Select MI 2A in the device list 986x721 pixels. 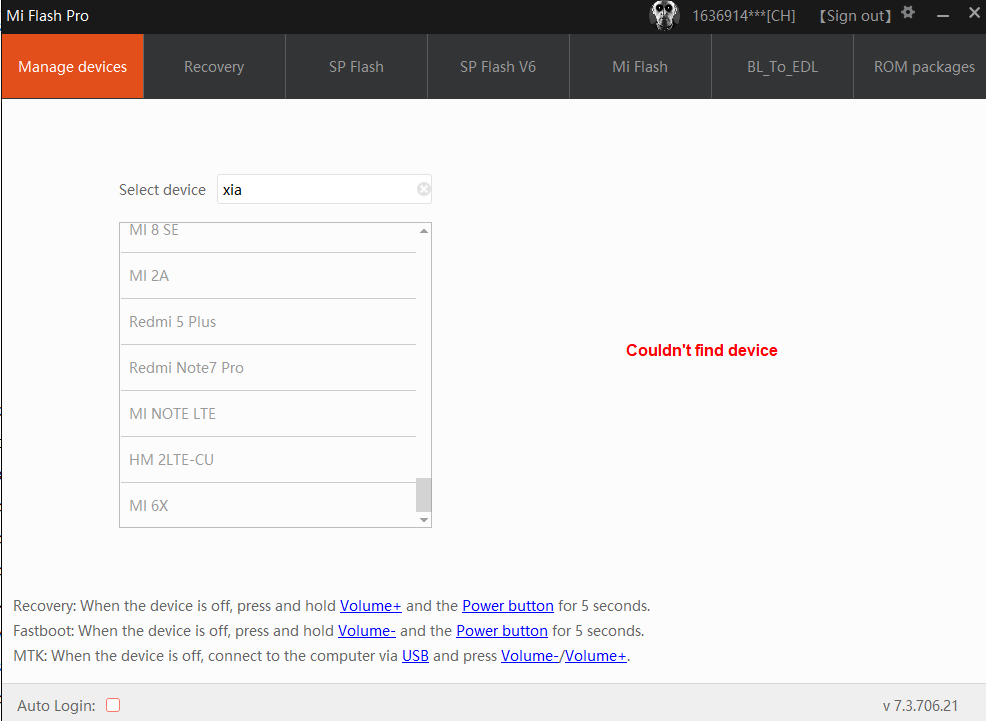click(x=269, y=276)
